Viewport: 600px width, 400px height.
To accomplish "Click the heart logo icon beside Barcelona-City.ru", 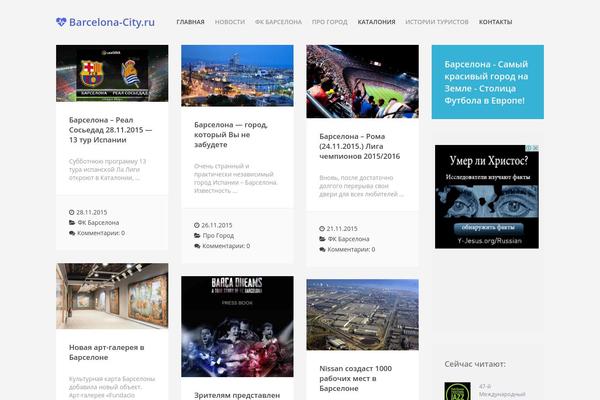I will pyautogui.click(x=62, y=21).
